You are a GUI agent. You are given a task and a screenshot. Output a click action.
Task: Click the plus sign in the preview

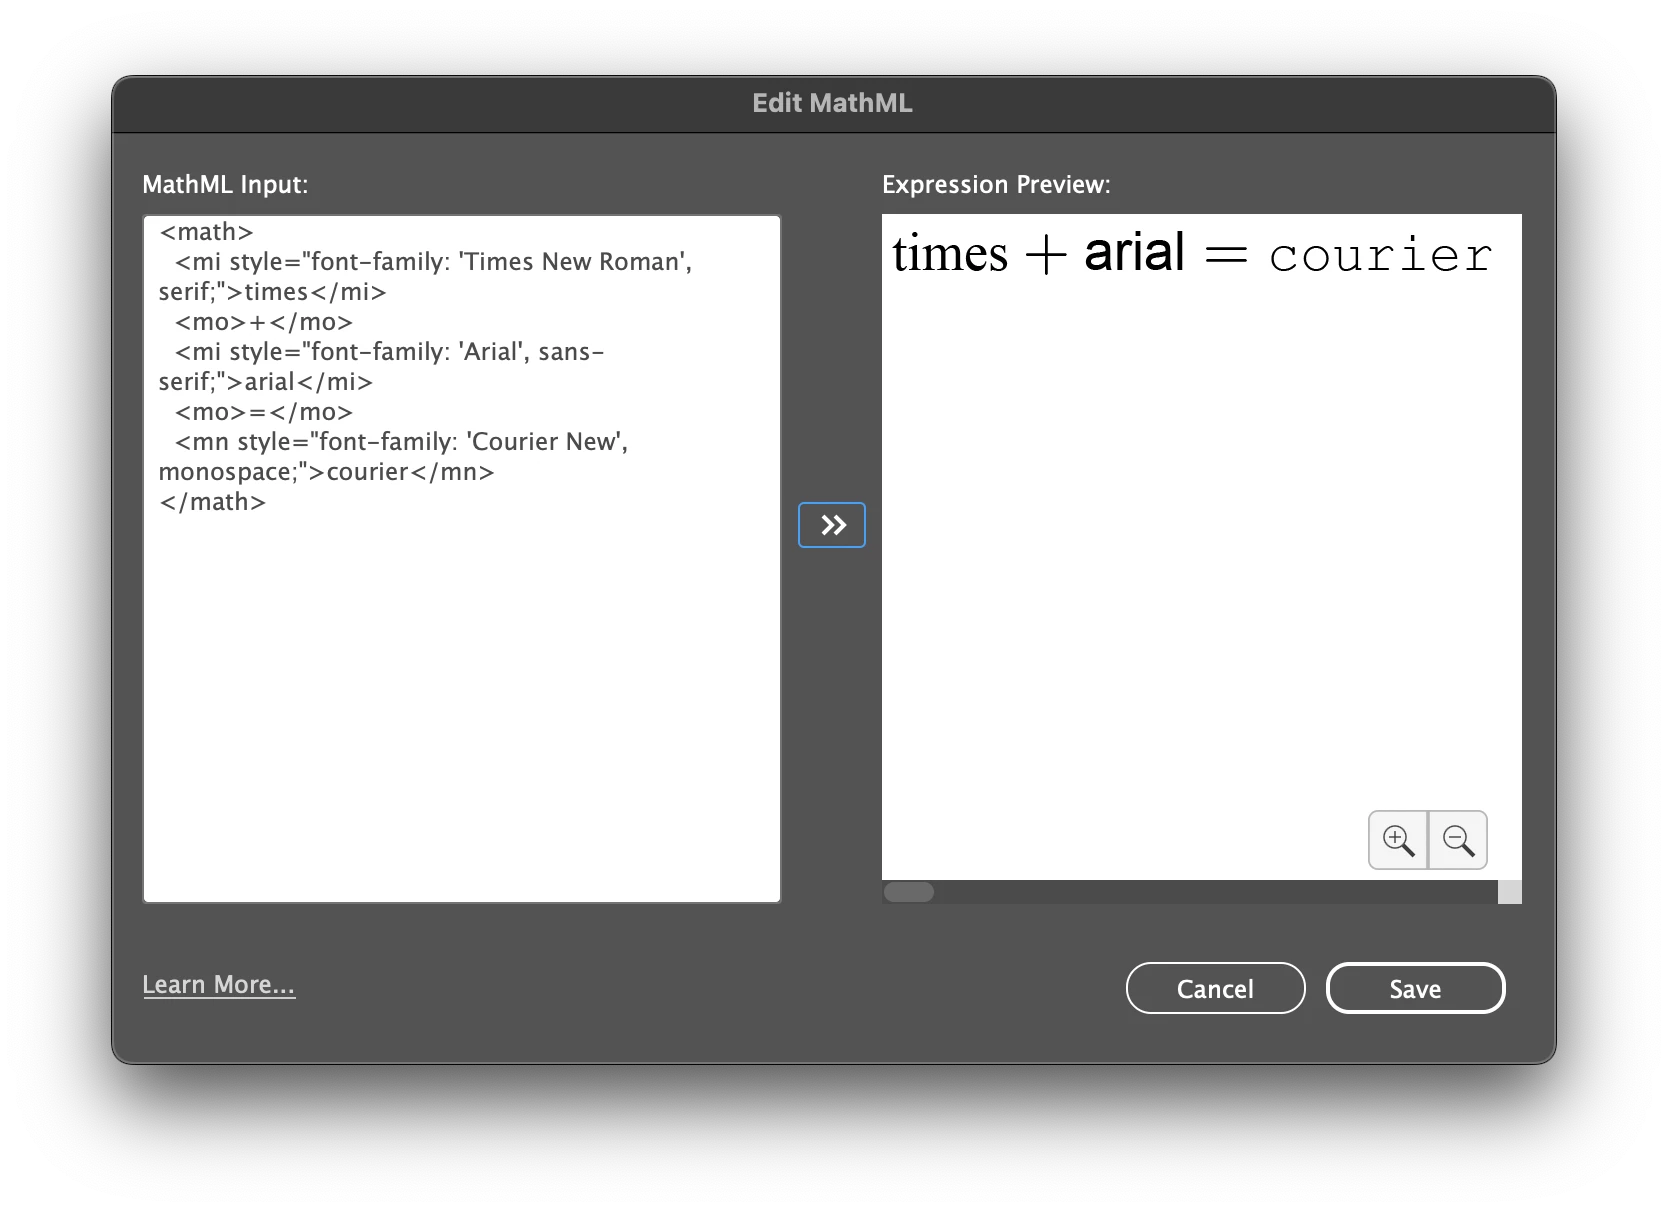coord(1046,256)
